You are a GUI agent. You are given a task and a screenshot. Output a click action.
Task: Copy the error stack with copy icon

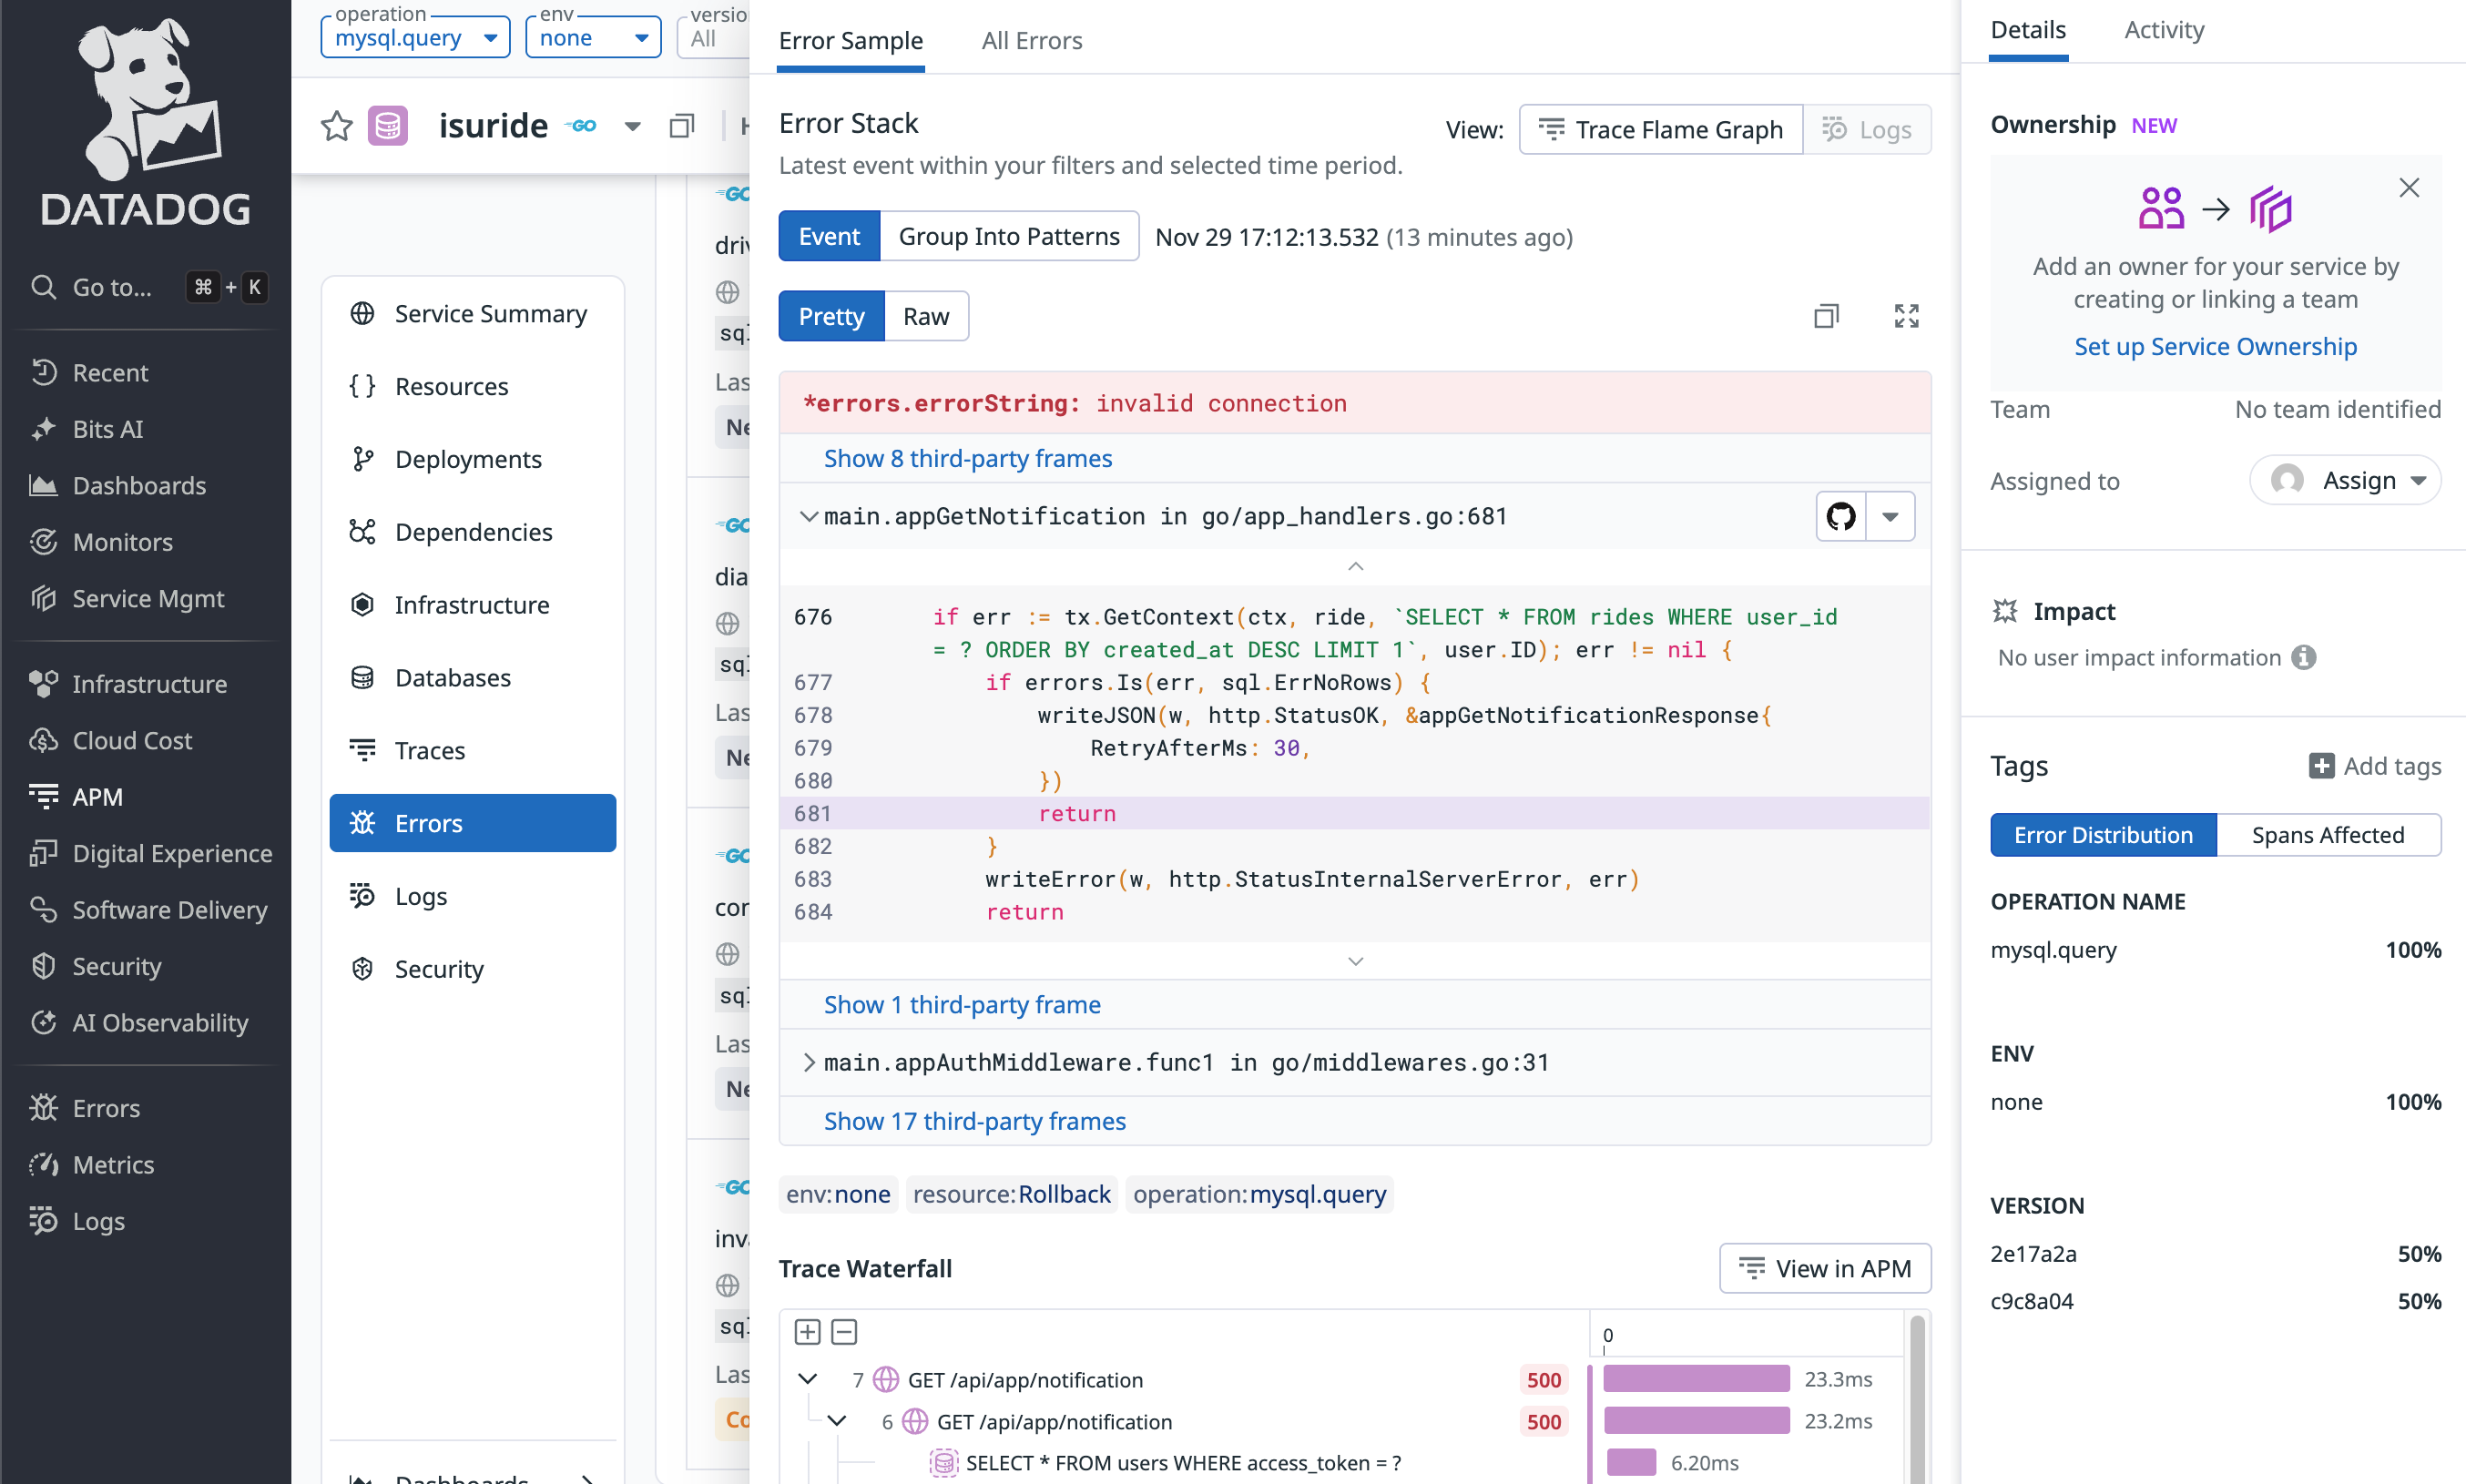(x=1826, y=316)
